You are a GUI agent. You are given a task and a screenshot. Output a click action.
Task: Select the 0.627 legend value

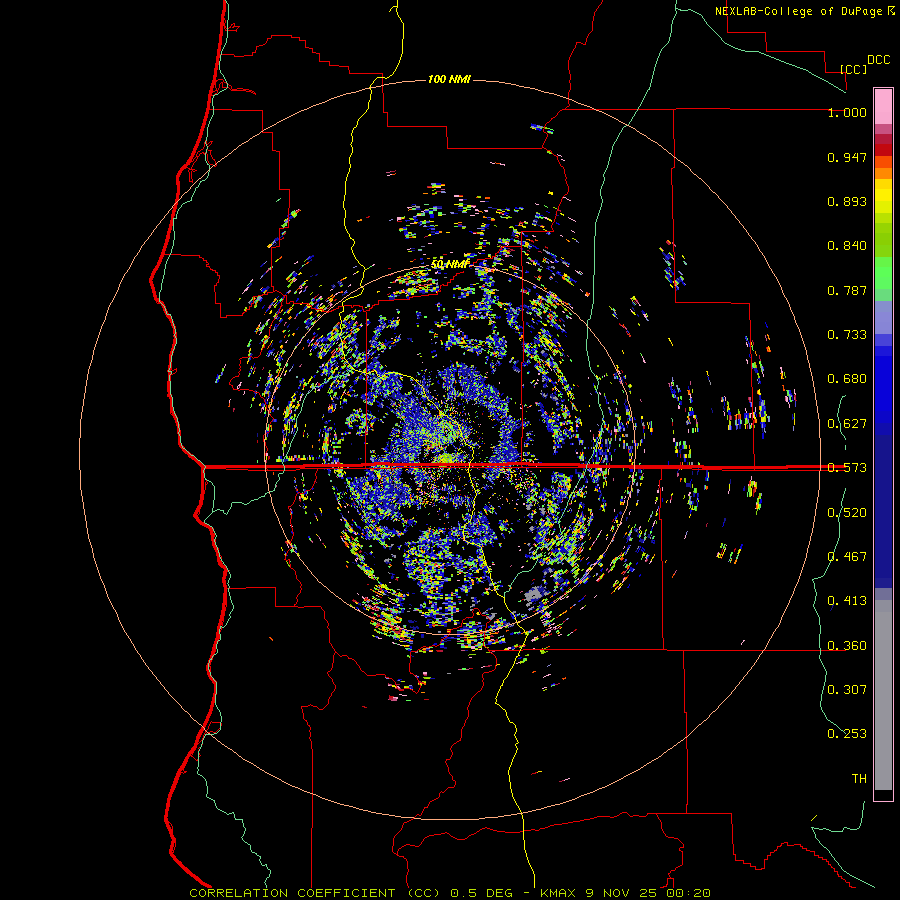pyautogui.click(x=847, y=424)
